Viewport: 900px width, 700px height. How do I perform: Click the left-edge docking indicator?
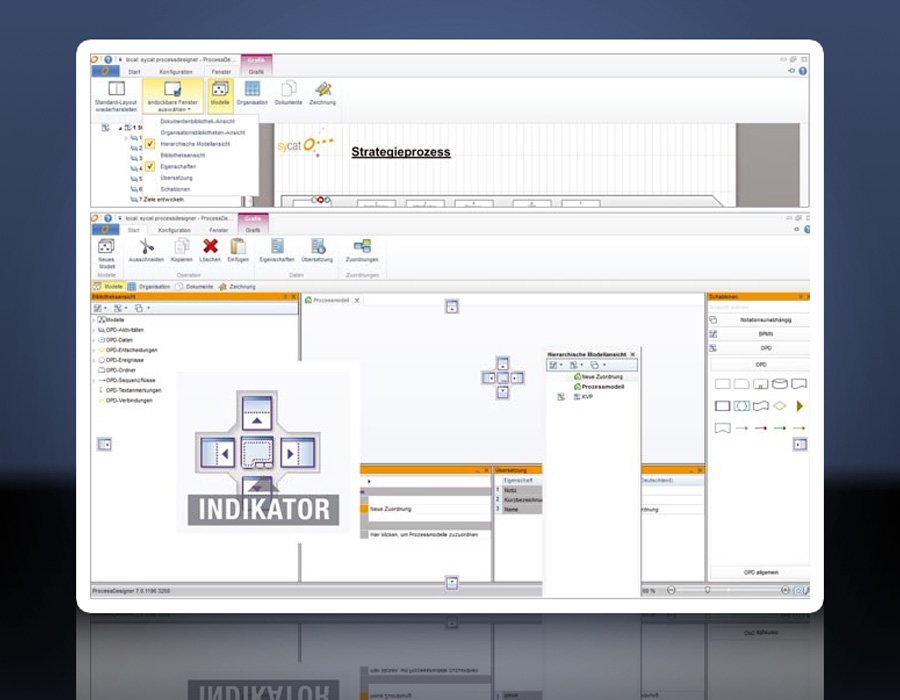[104, 444]
